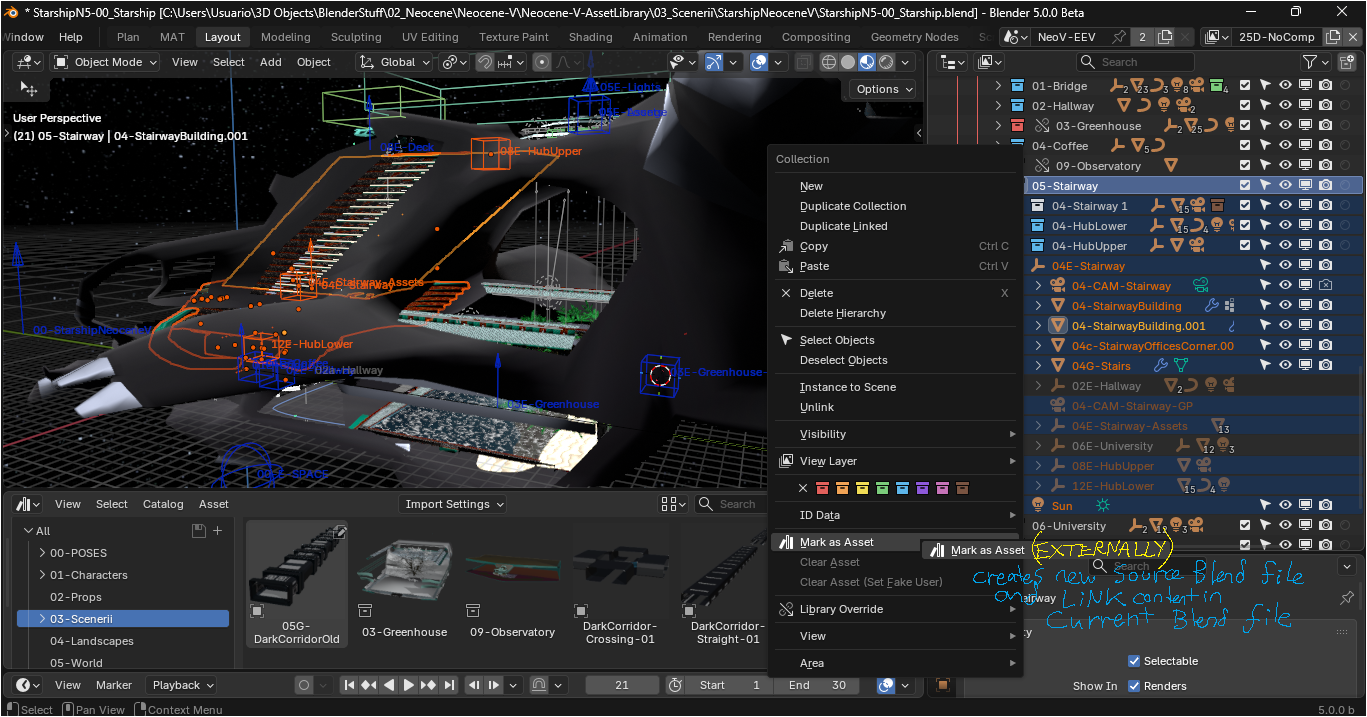Toggle the Selectable checkbox
This screenshot has height=717, width=1367.
(x=1133, y=661)
